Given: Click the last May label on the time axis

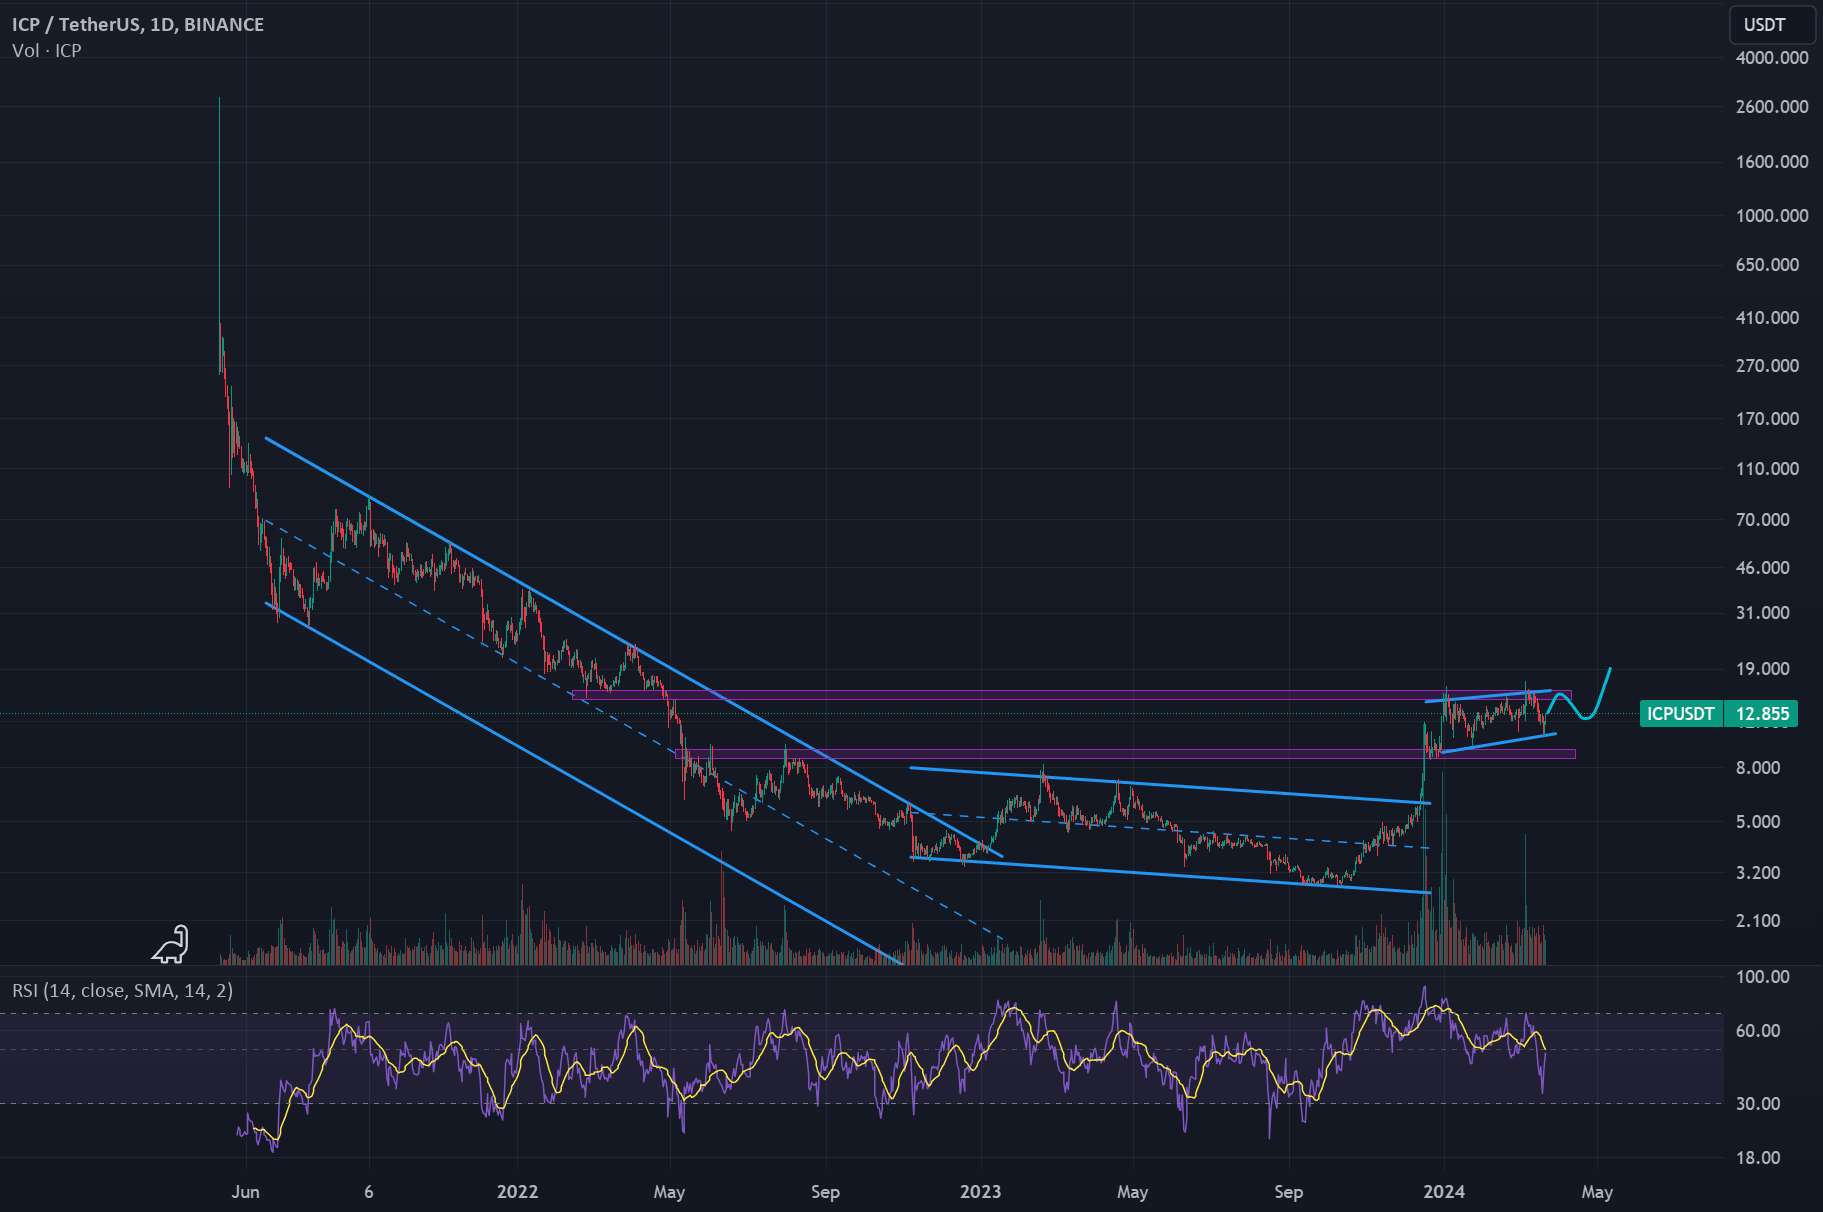Looking at the screenshot, I should tap(1597, 1192).
